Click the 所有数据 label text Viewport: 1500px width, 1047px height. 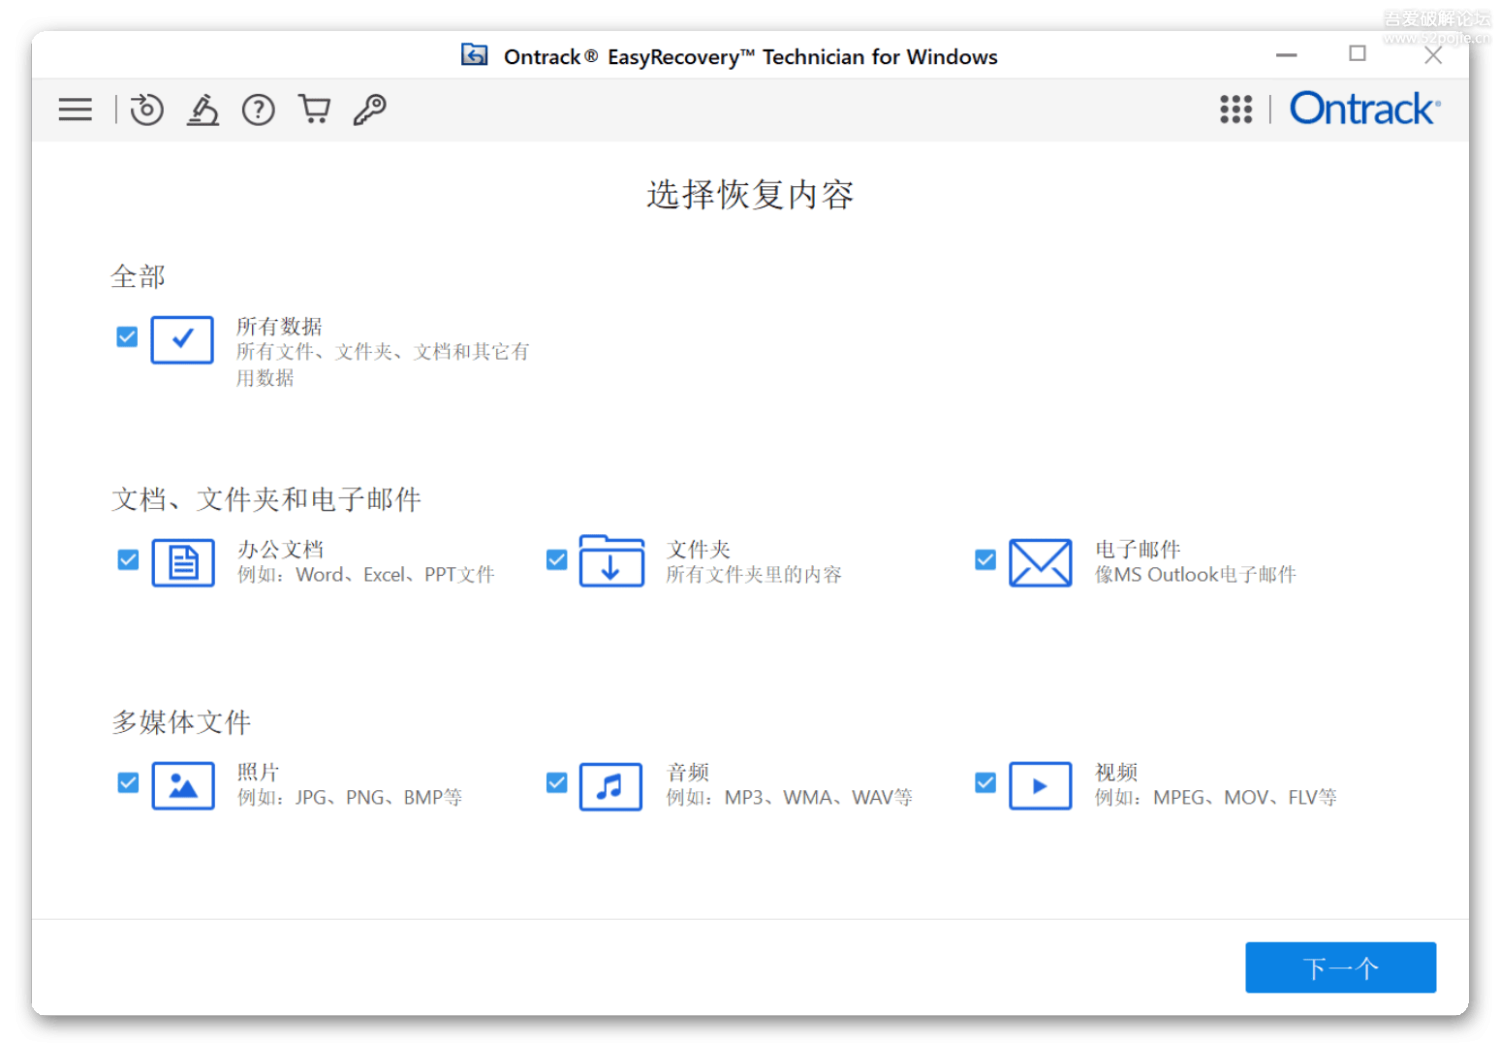tap(279, 326)
